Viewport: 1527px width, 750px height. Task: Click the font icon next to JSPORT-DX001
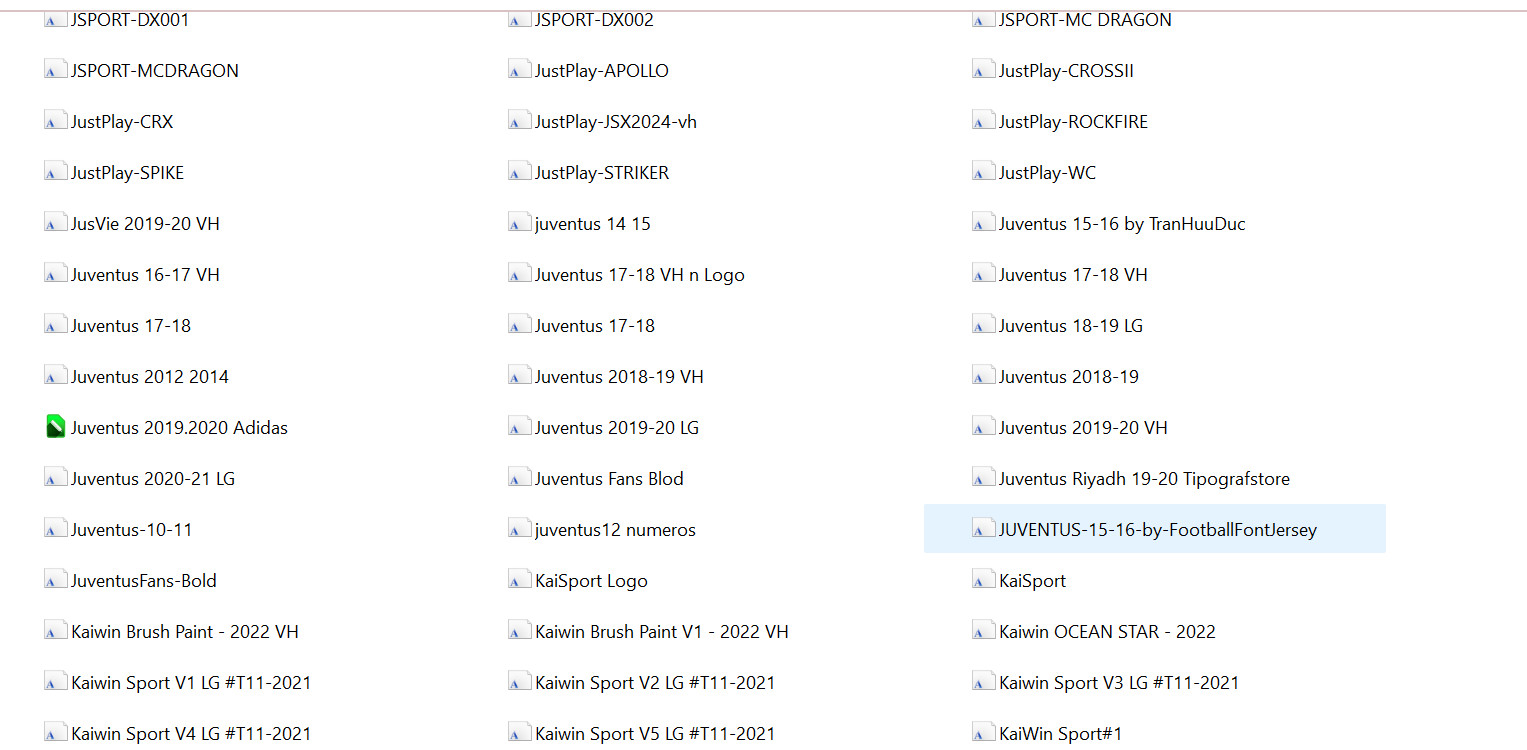click(56, 19)
